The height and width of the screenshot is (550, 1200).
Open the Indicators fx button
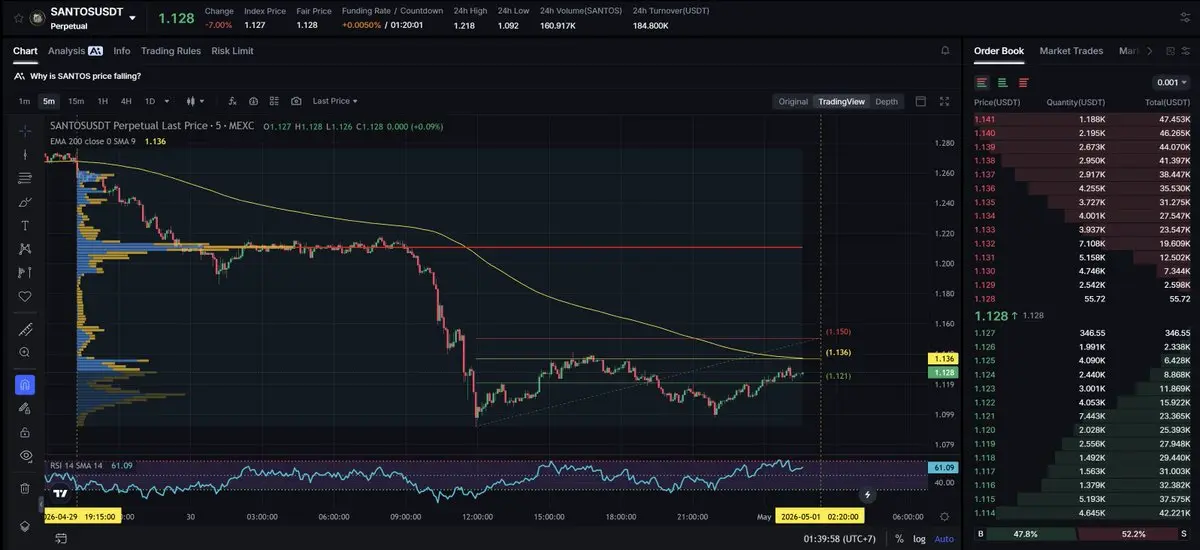click(x=232, y=101)
